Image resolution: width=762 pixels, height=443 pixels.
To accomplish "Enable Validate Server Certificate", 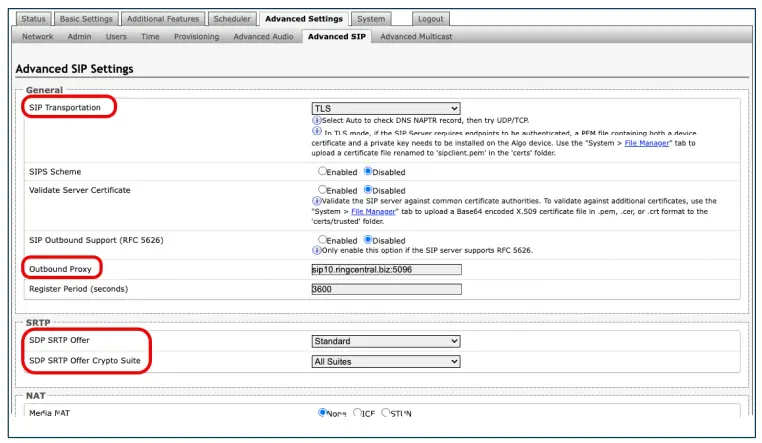I will [322, 189].
